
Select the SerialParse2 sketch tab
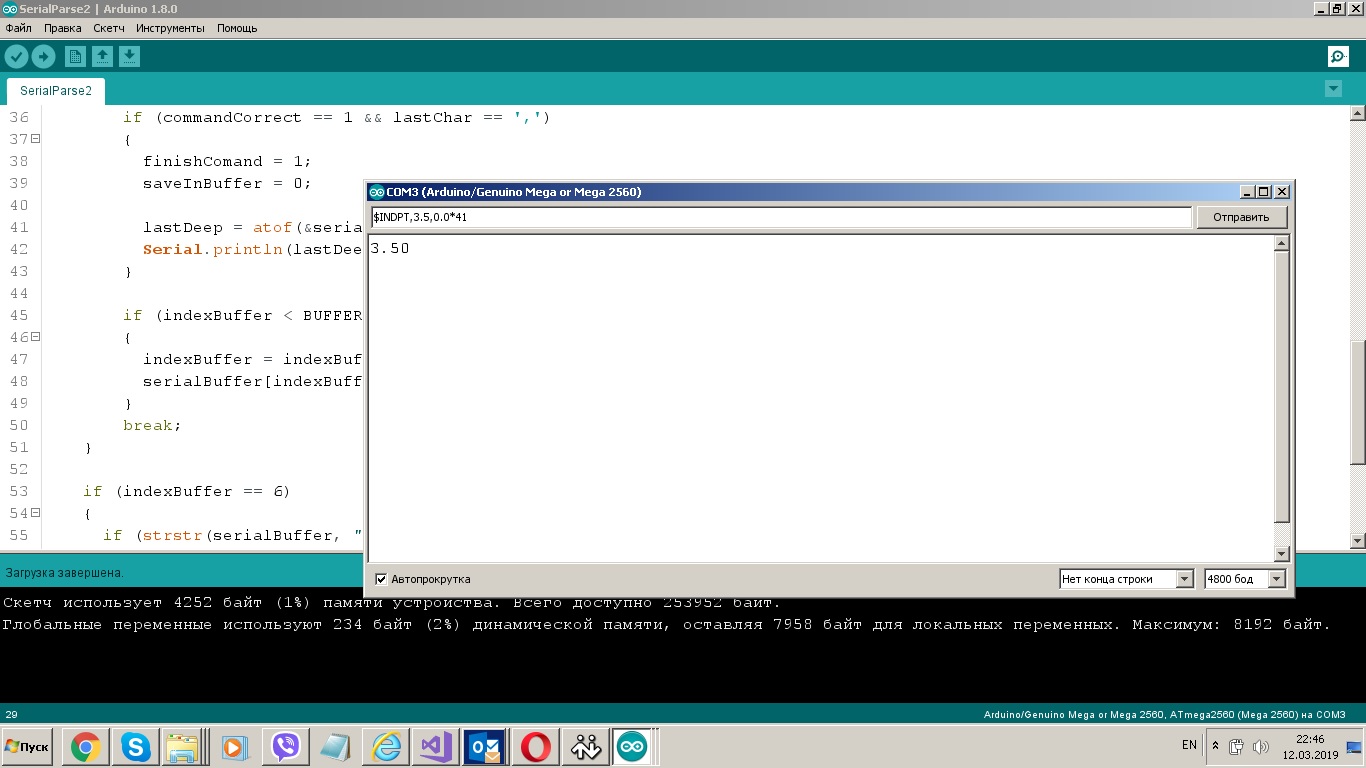56,91
